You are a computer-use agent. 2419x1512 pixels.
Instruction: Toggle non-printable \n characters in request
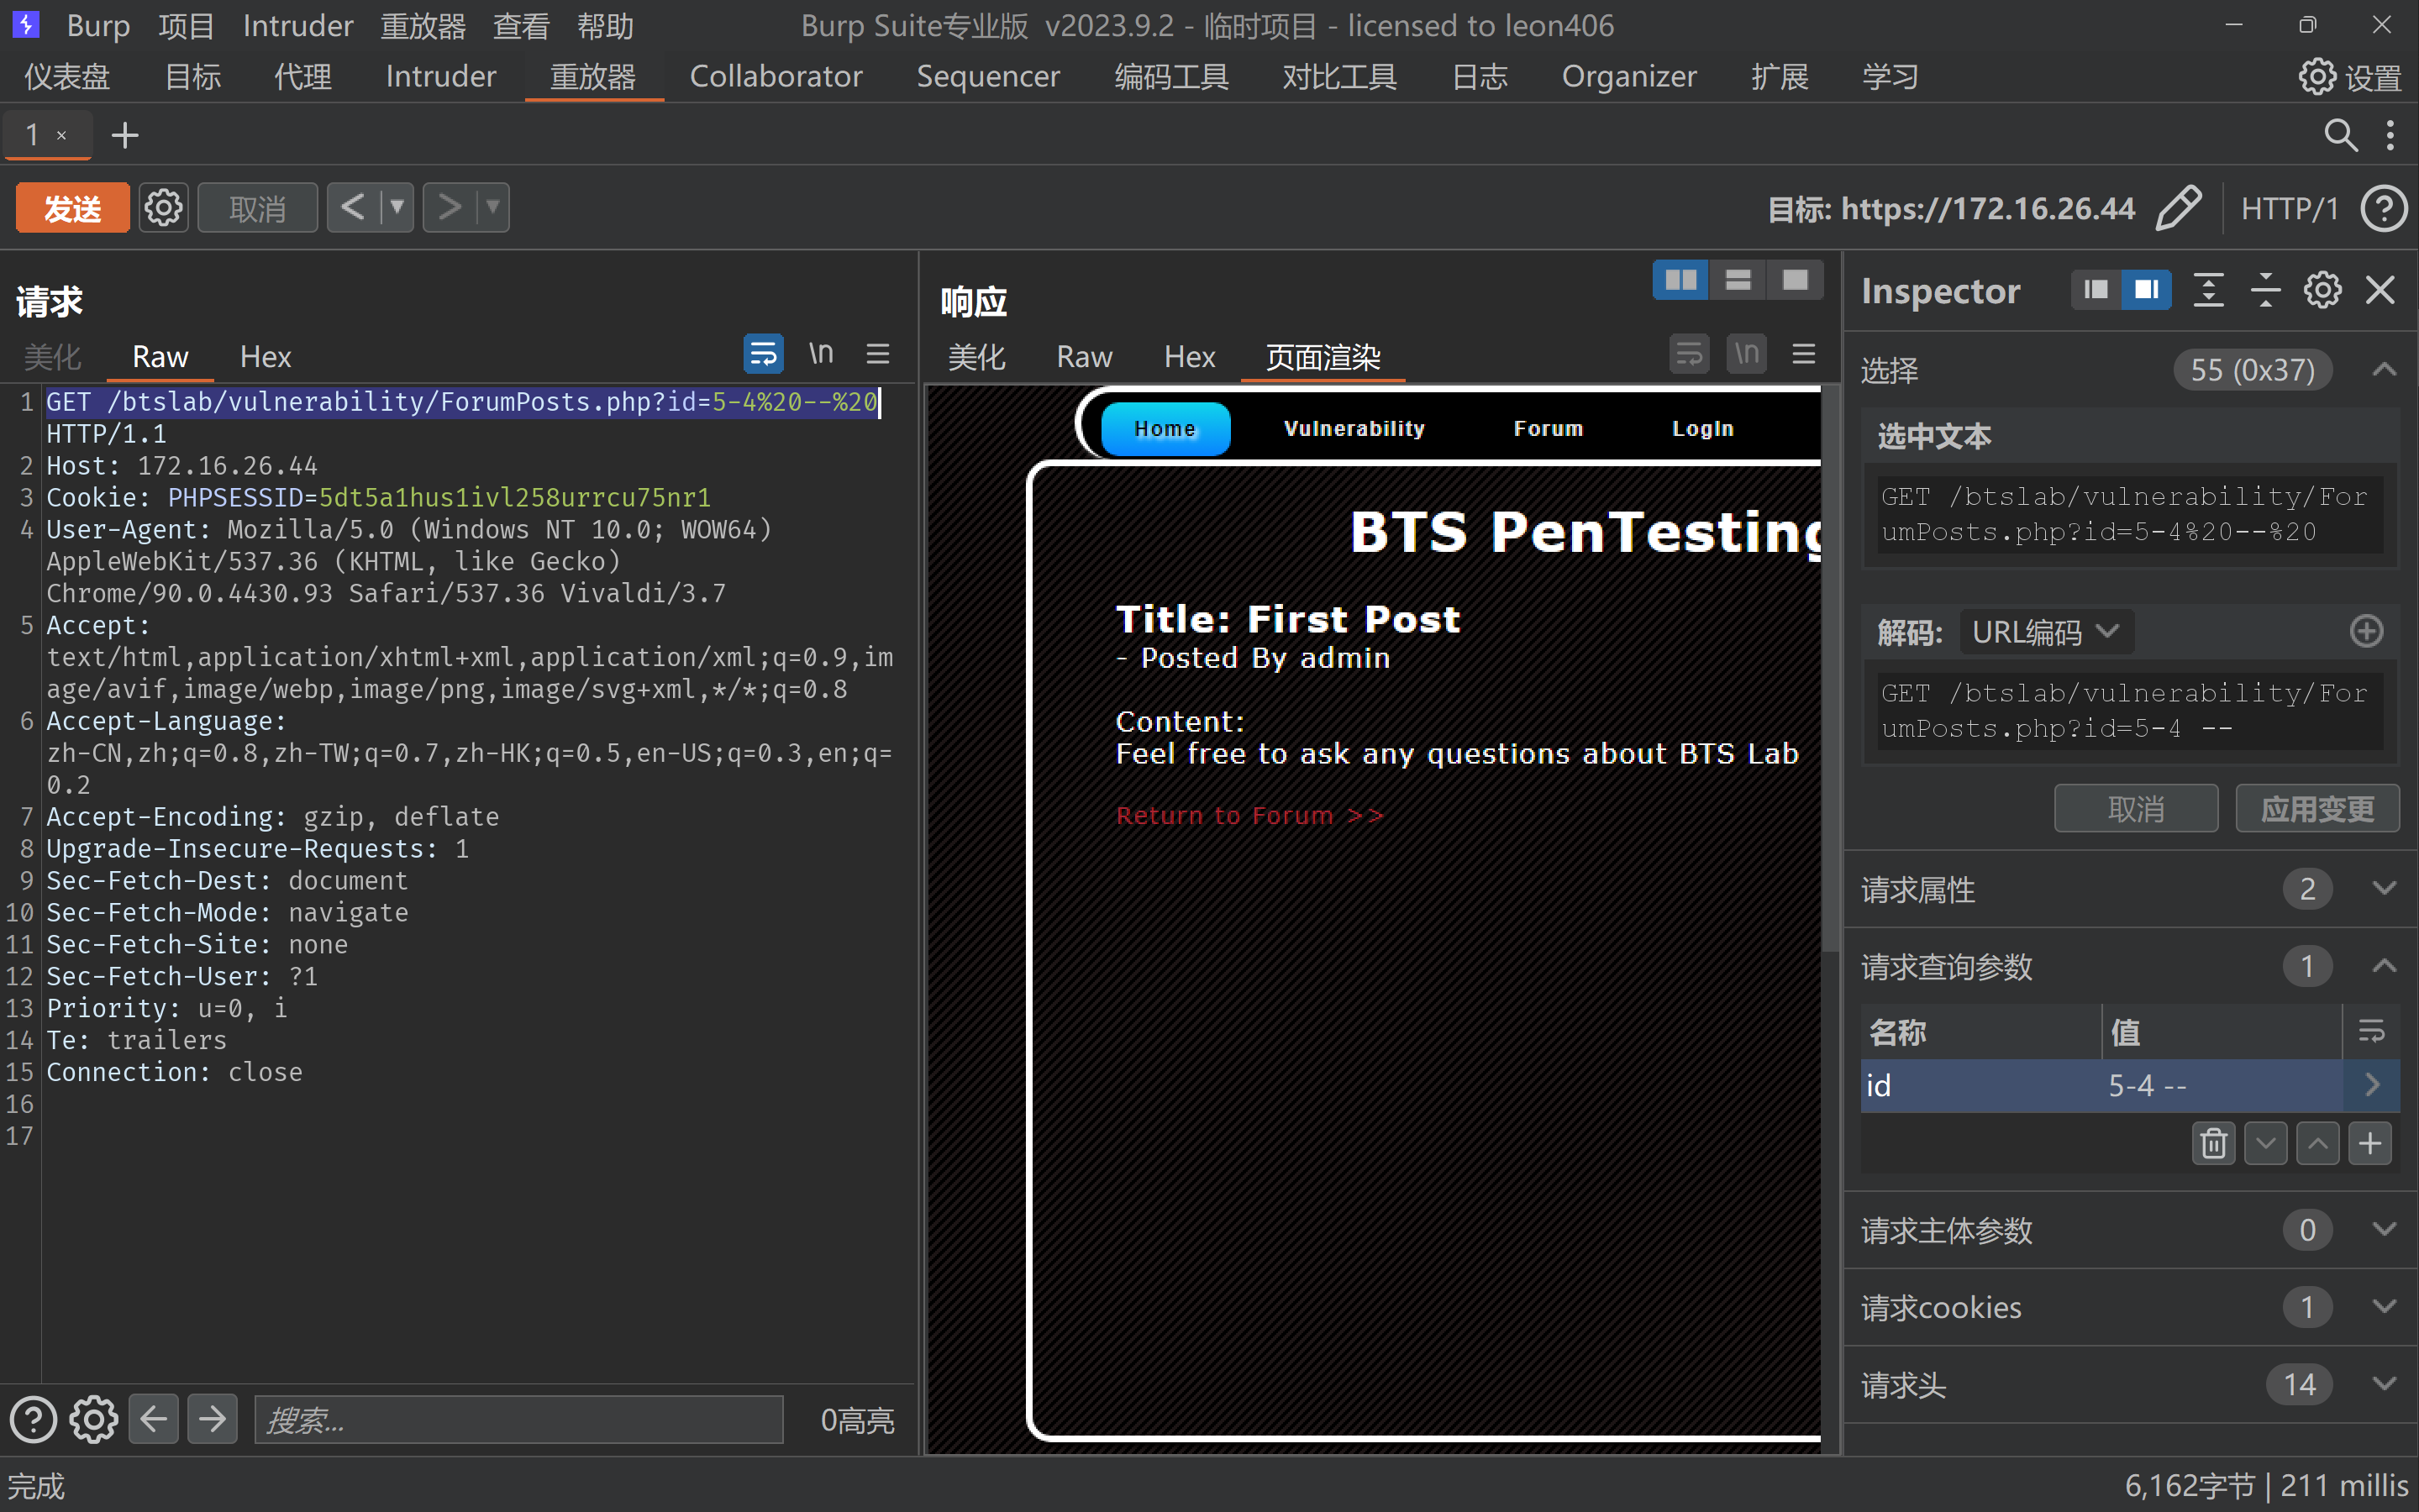(x=820, y=354)
